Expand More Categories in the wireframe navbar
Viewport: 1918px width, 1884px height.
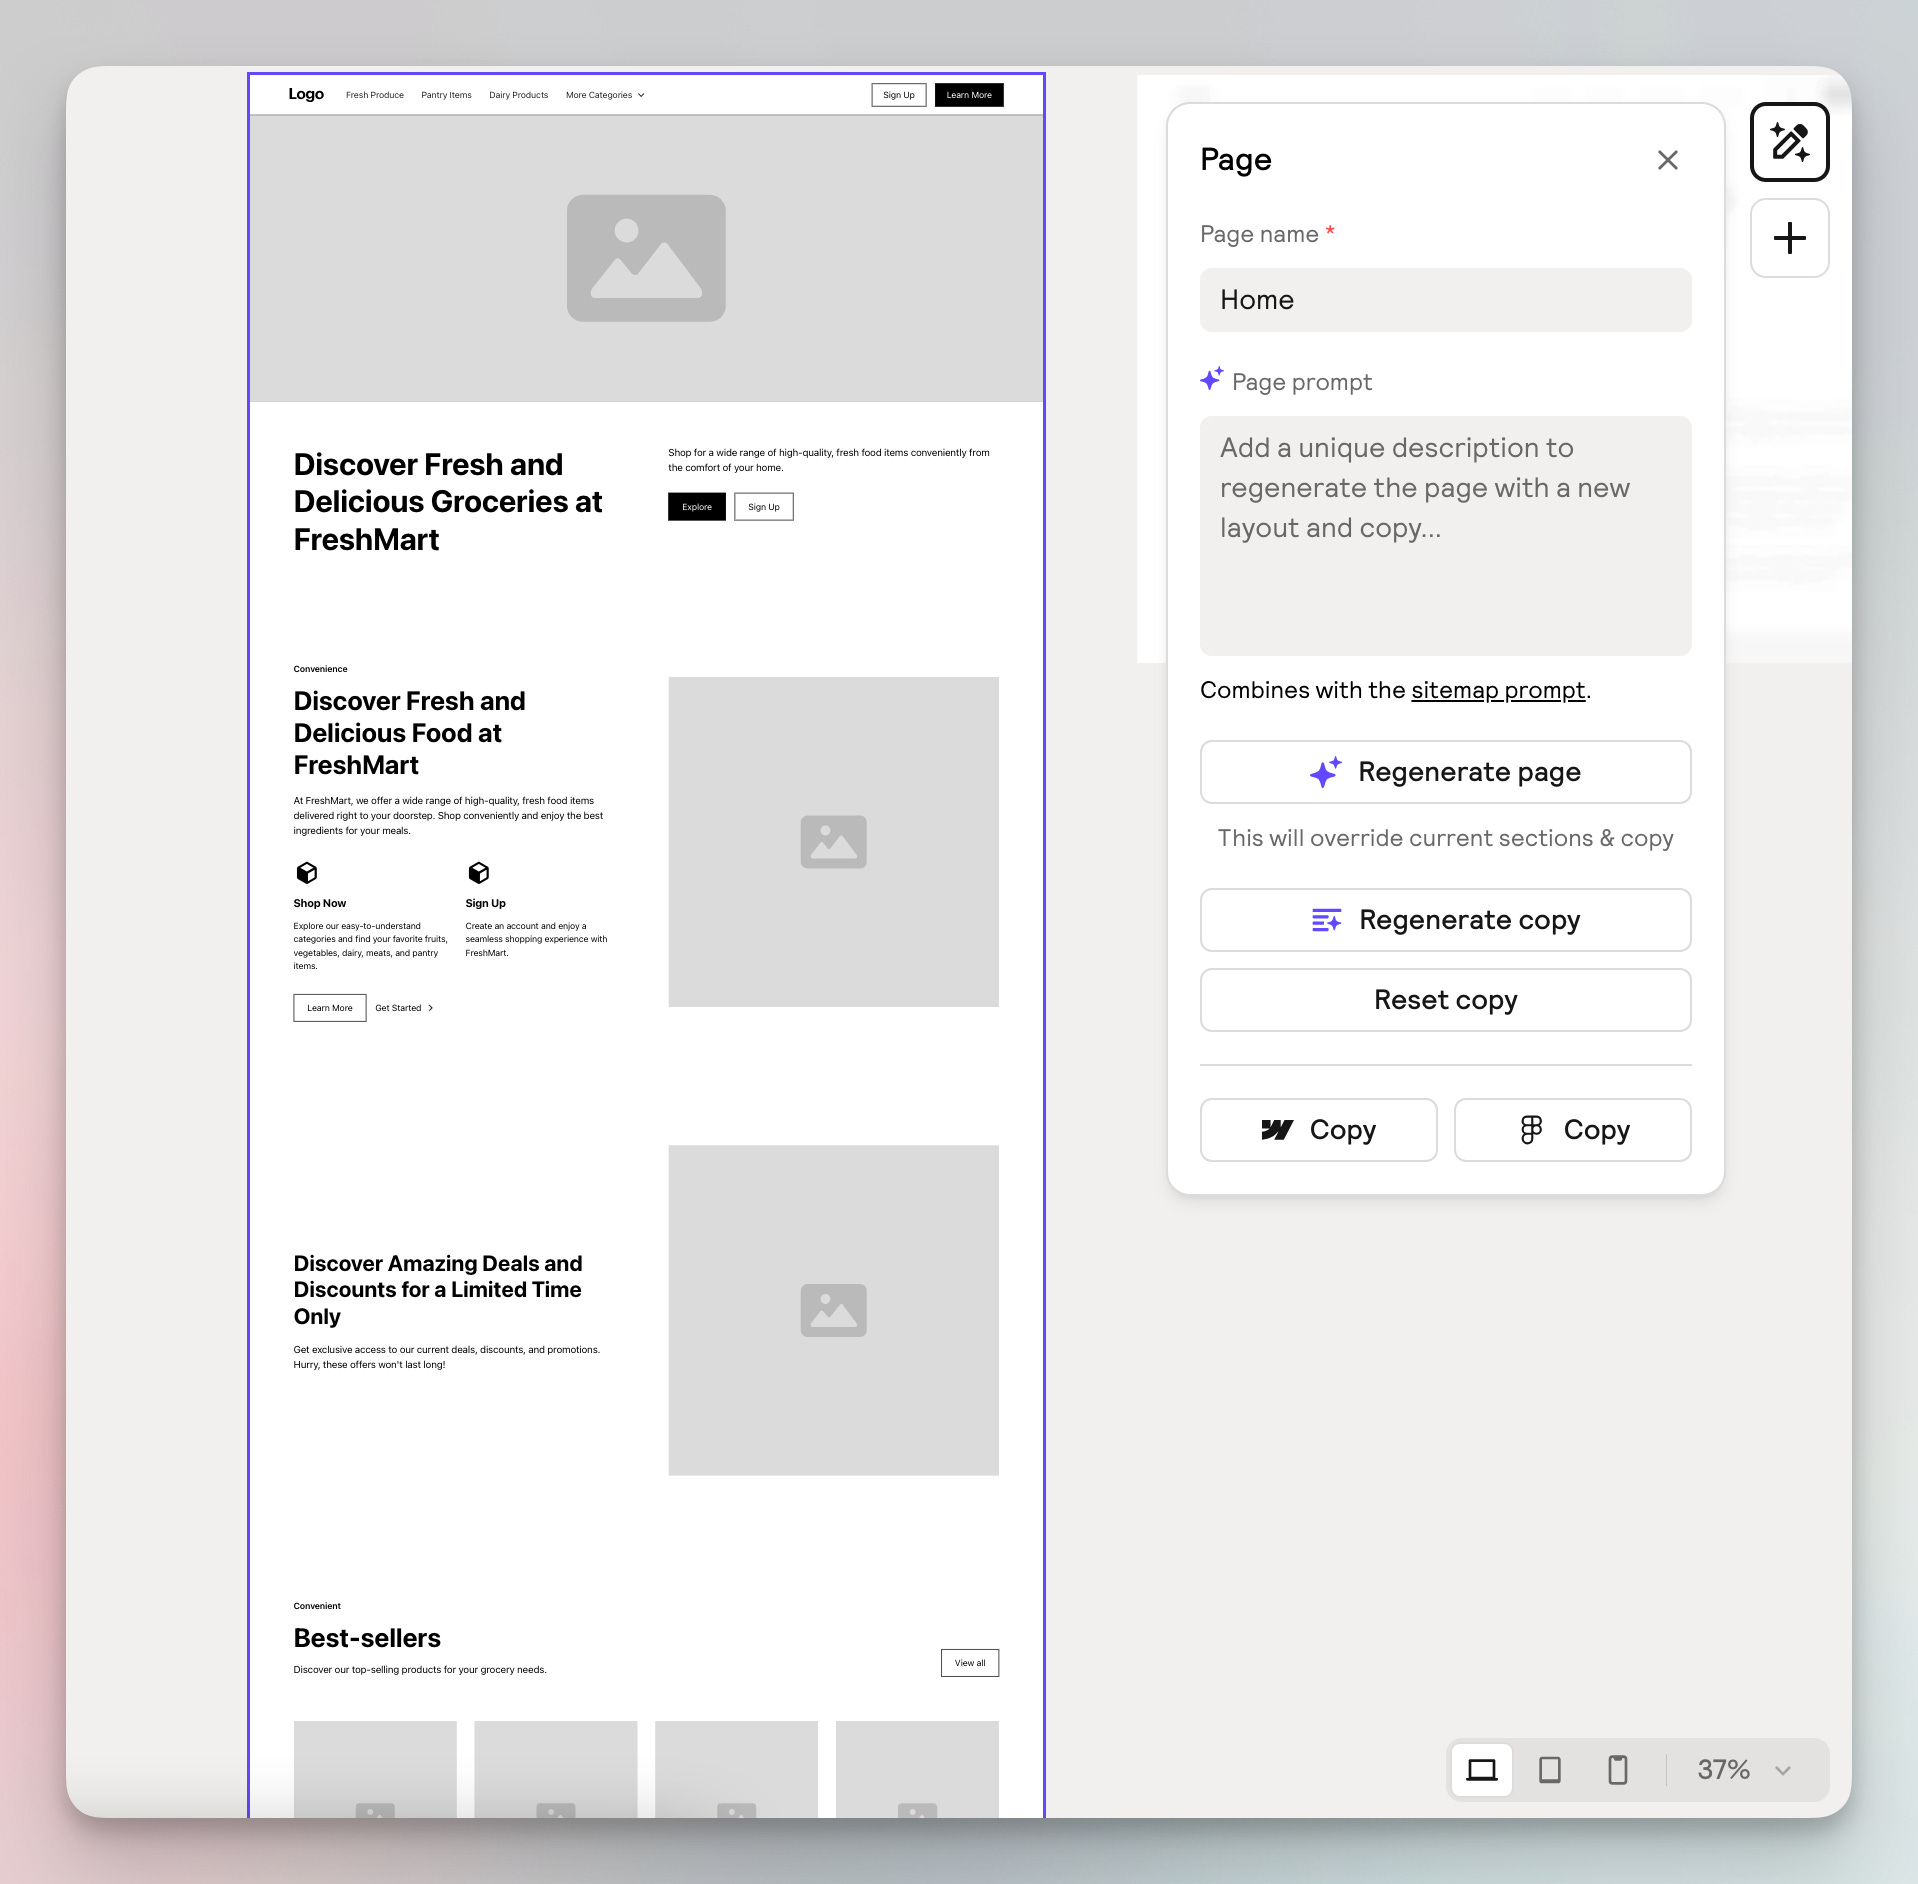(604, 94)
